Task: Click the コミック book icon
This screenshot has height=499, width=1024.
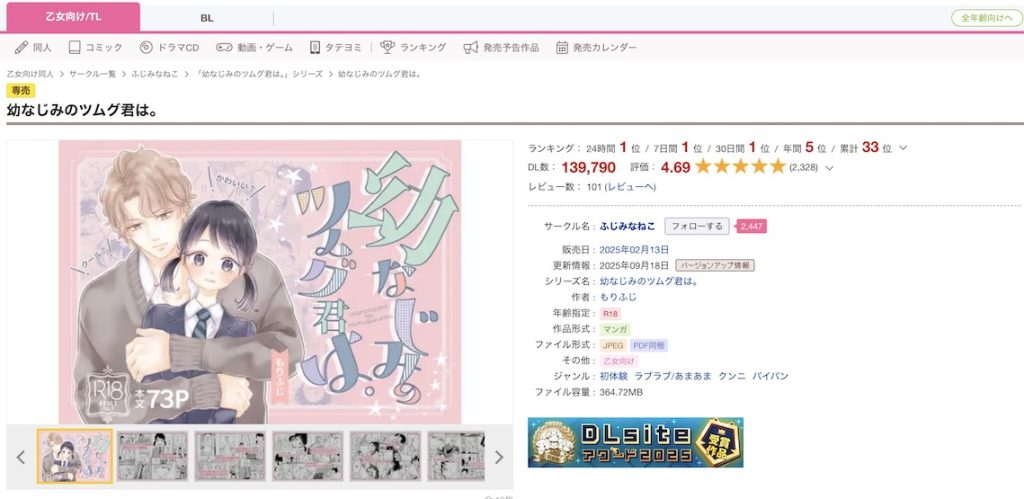Action: [74, 47]
